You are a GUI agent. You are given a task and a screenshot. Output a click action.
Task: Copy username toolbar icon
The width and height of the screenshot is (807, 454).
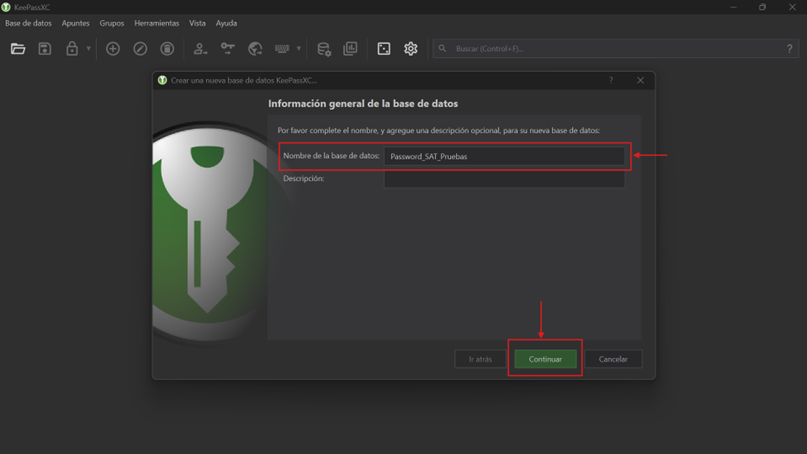(x=200, y=49)
